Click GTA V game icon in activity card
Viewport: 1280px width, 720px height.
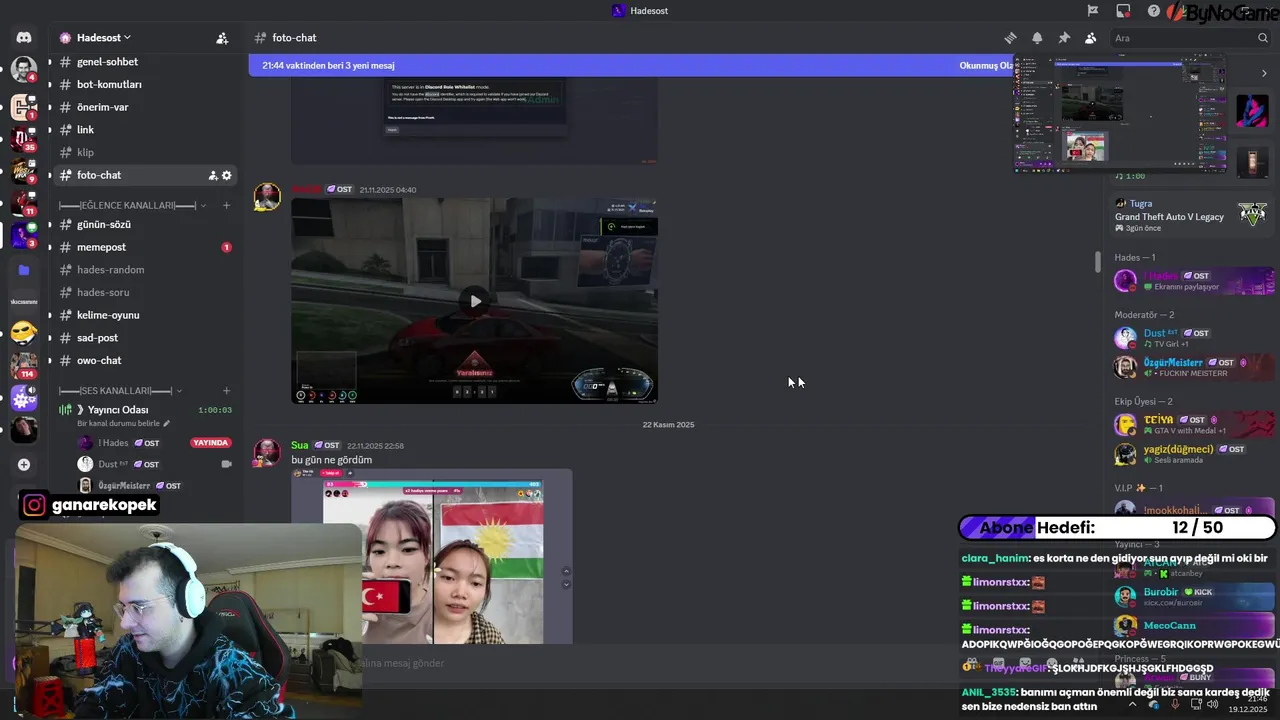coord(1252,213)
